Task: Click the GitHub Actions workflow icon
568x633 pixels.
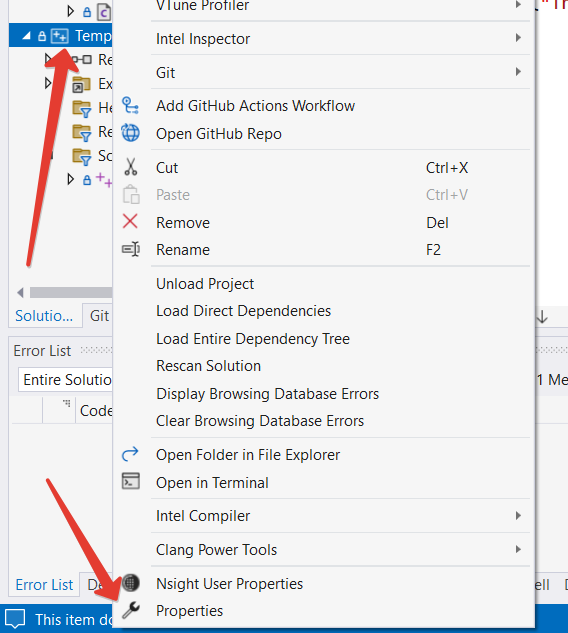Action: (130, 105)
